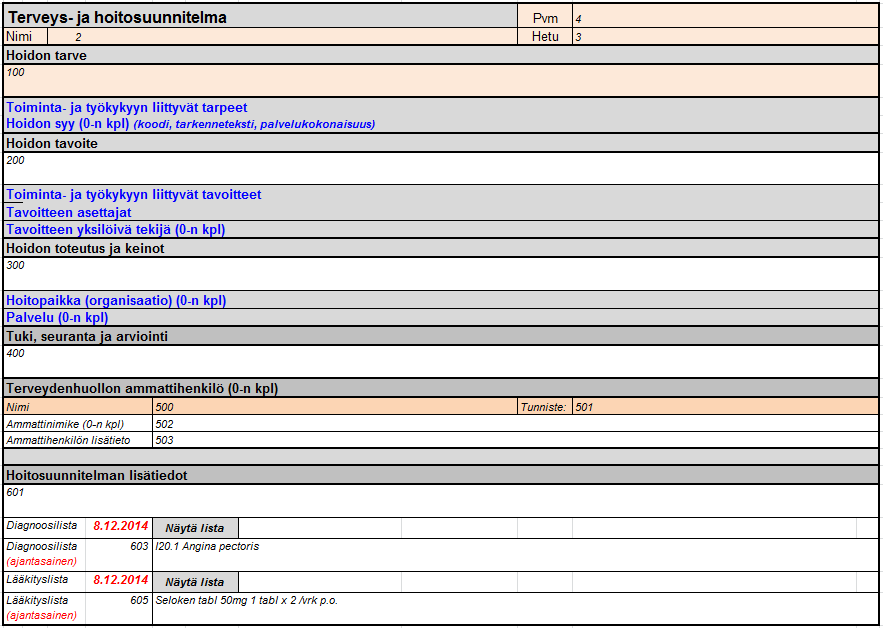Viewport: 883px width, 628px height.
Task: Click the 'Ammattihenkilön lisätieto' label
Action: point(68,440)
